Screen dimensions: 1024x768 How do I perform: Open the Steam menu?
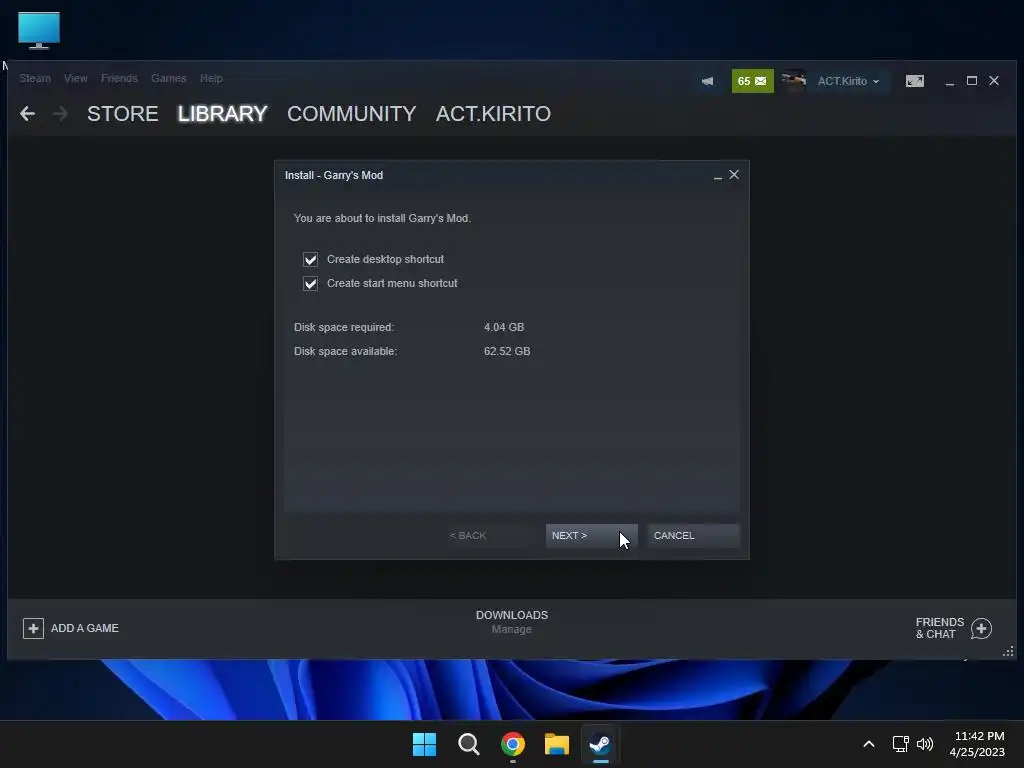click(35, 78)
